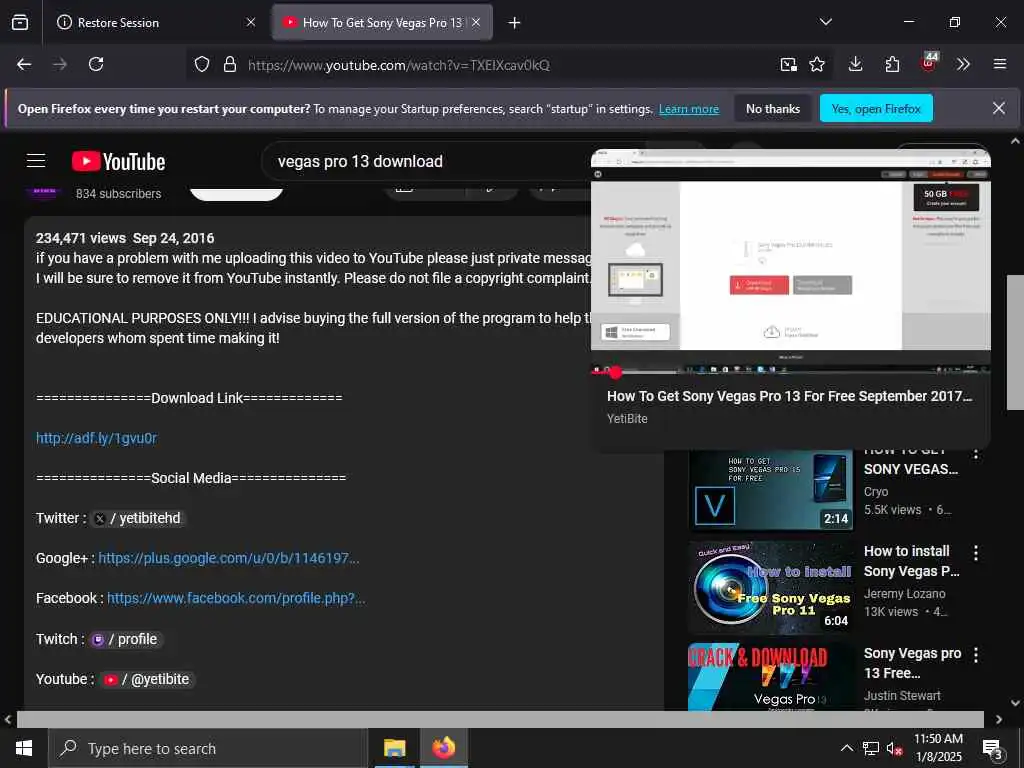Click Yes, open Firefox button
Image resolution: width=1024 pixels, height=768 pixels.
[876, 108]
